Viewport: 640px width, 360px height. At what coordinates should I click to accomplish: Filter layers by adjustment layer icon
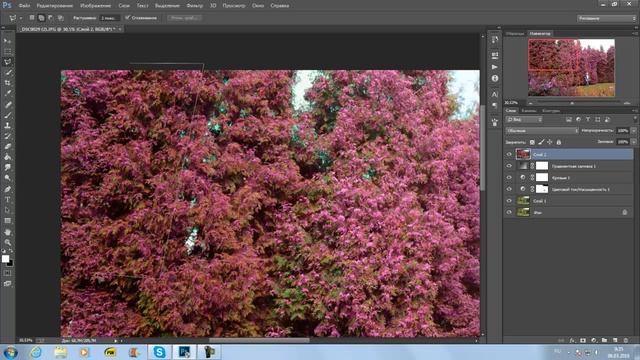click(x=578, y=120)
